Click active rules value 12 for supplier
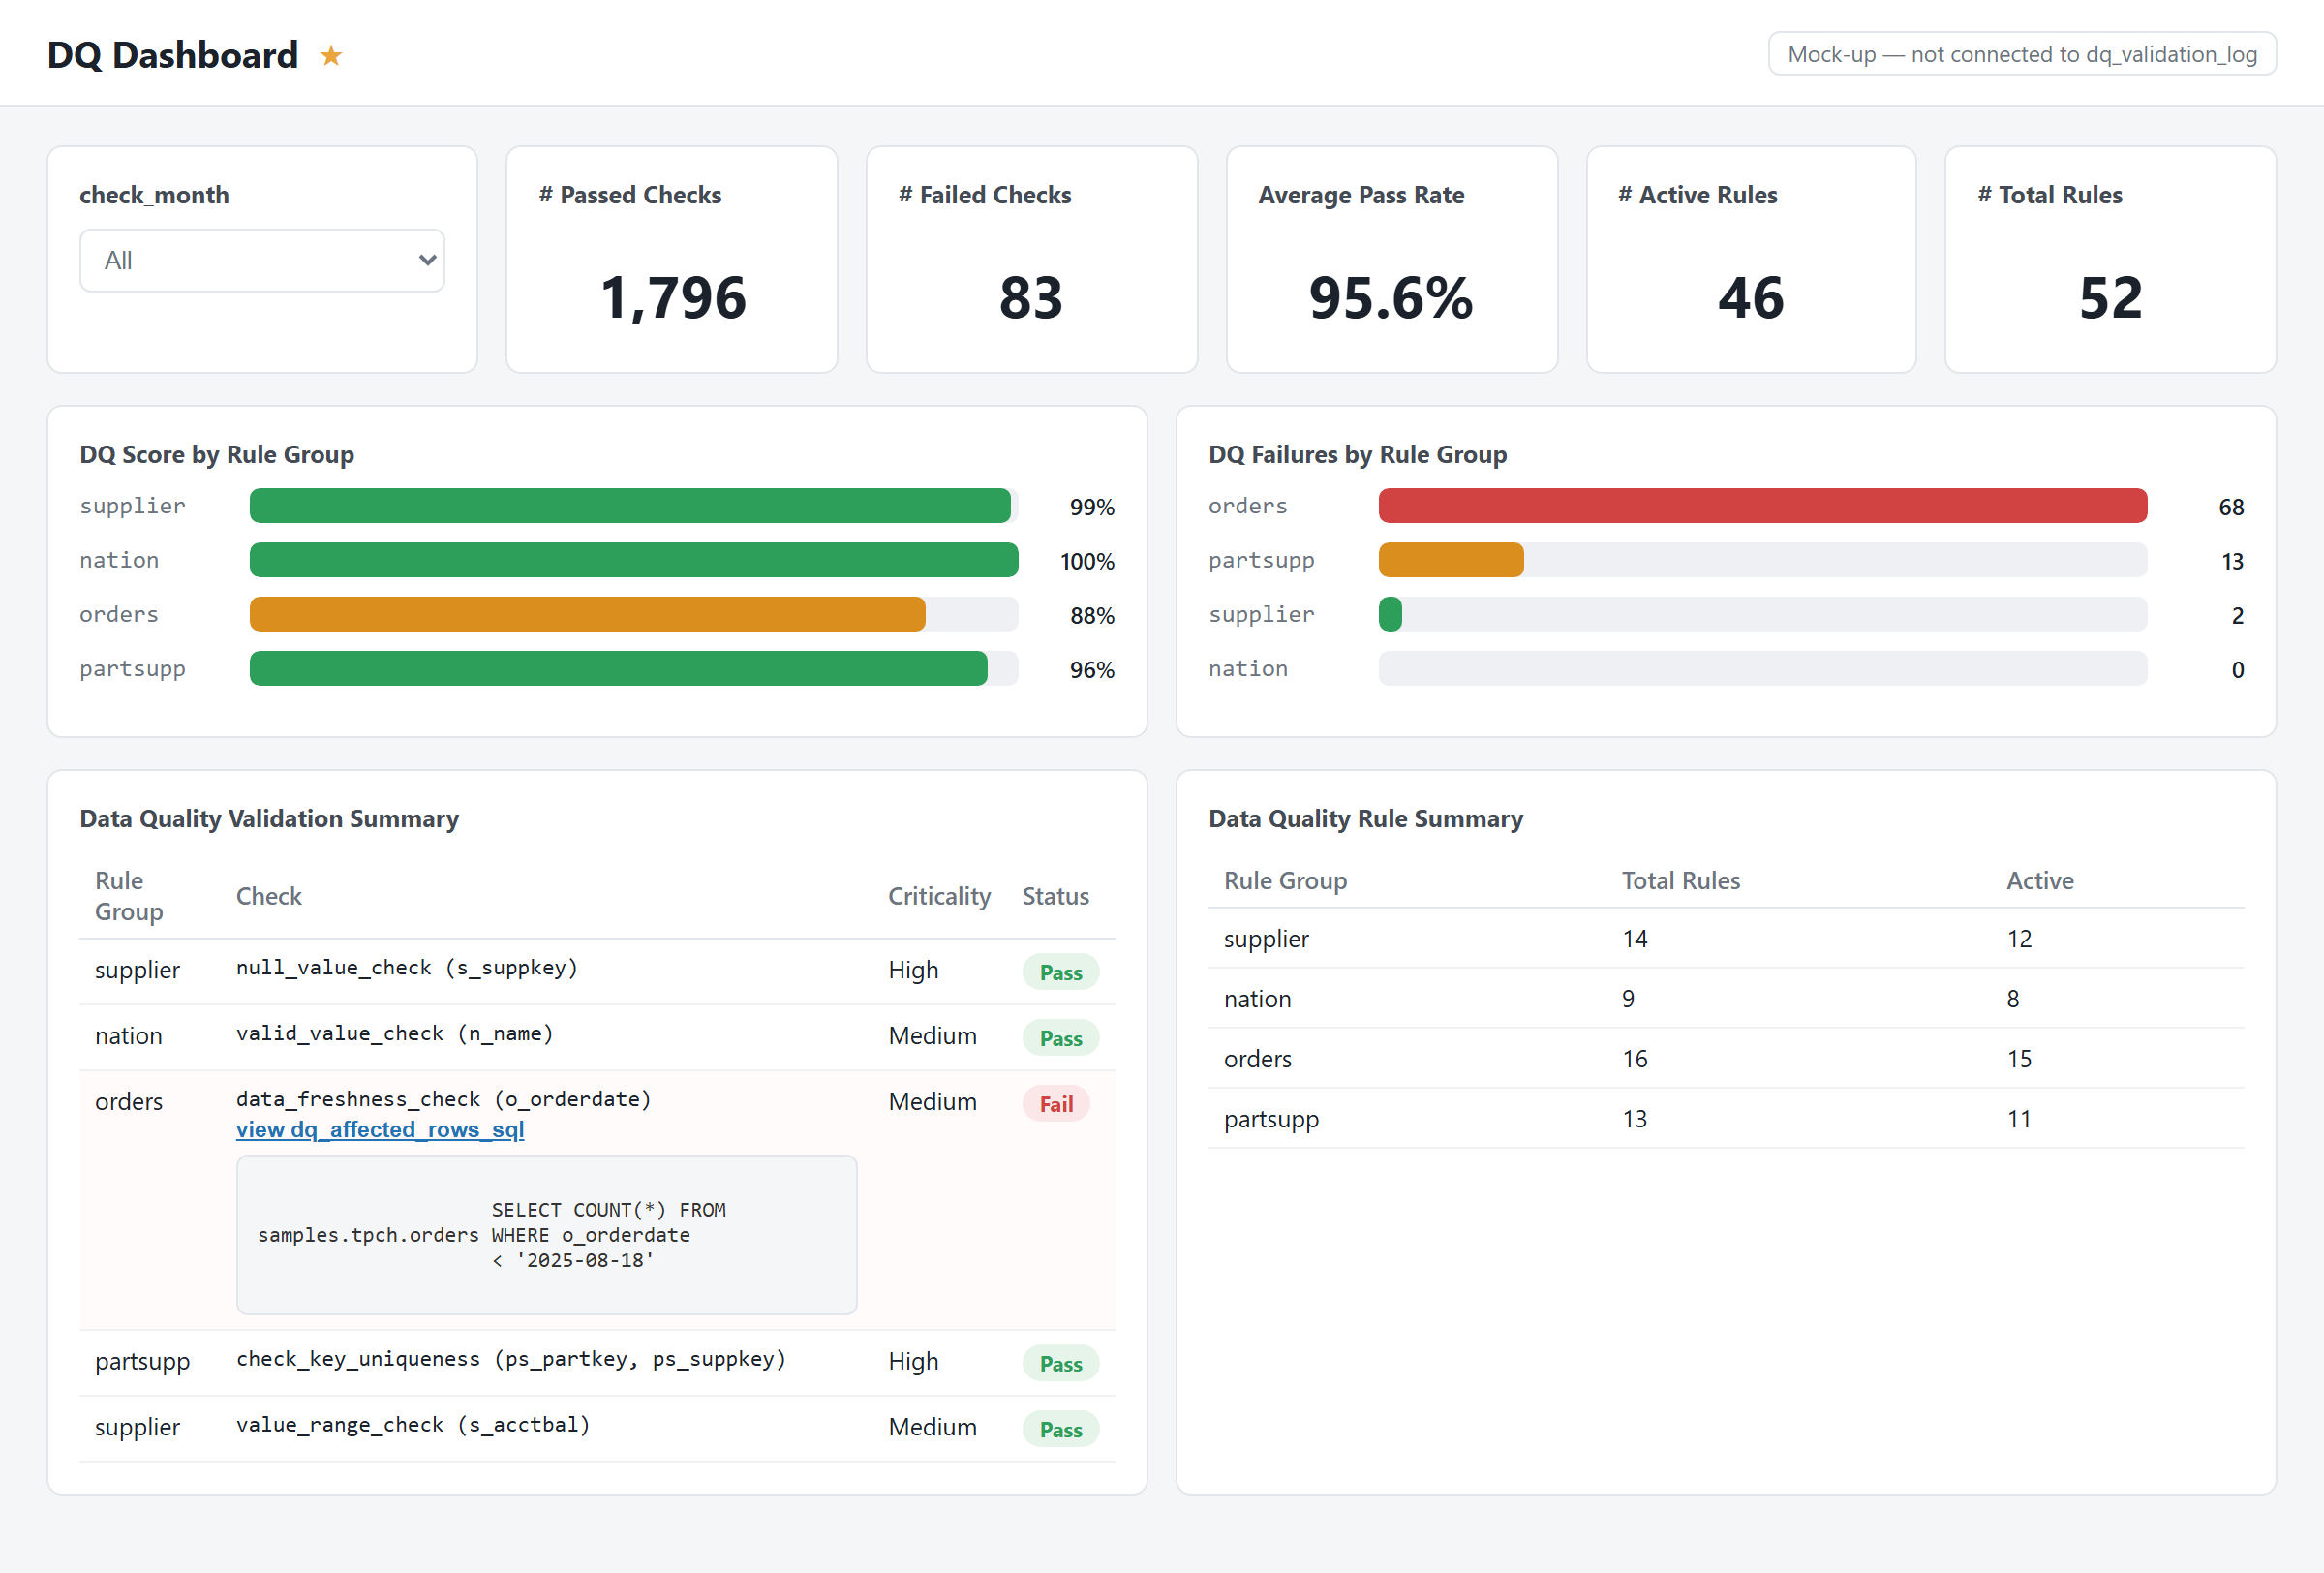The height and width of the screenshot is (1573, 2324). tap(2019, 939)
